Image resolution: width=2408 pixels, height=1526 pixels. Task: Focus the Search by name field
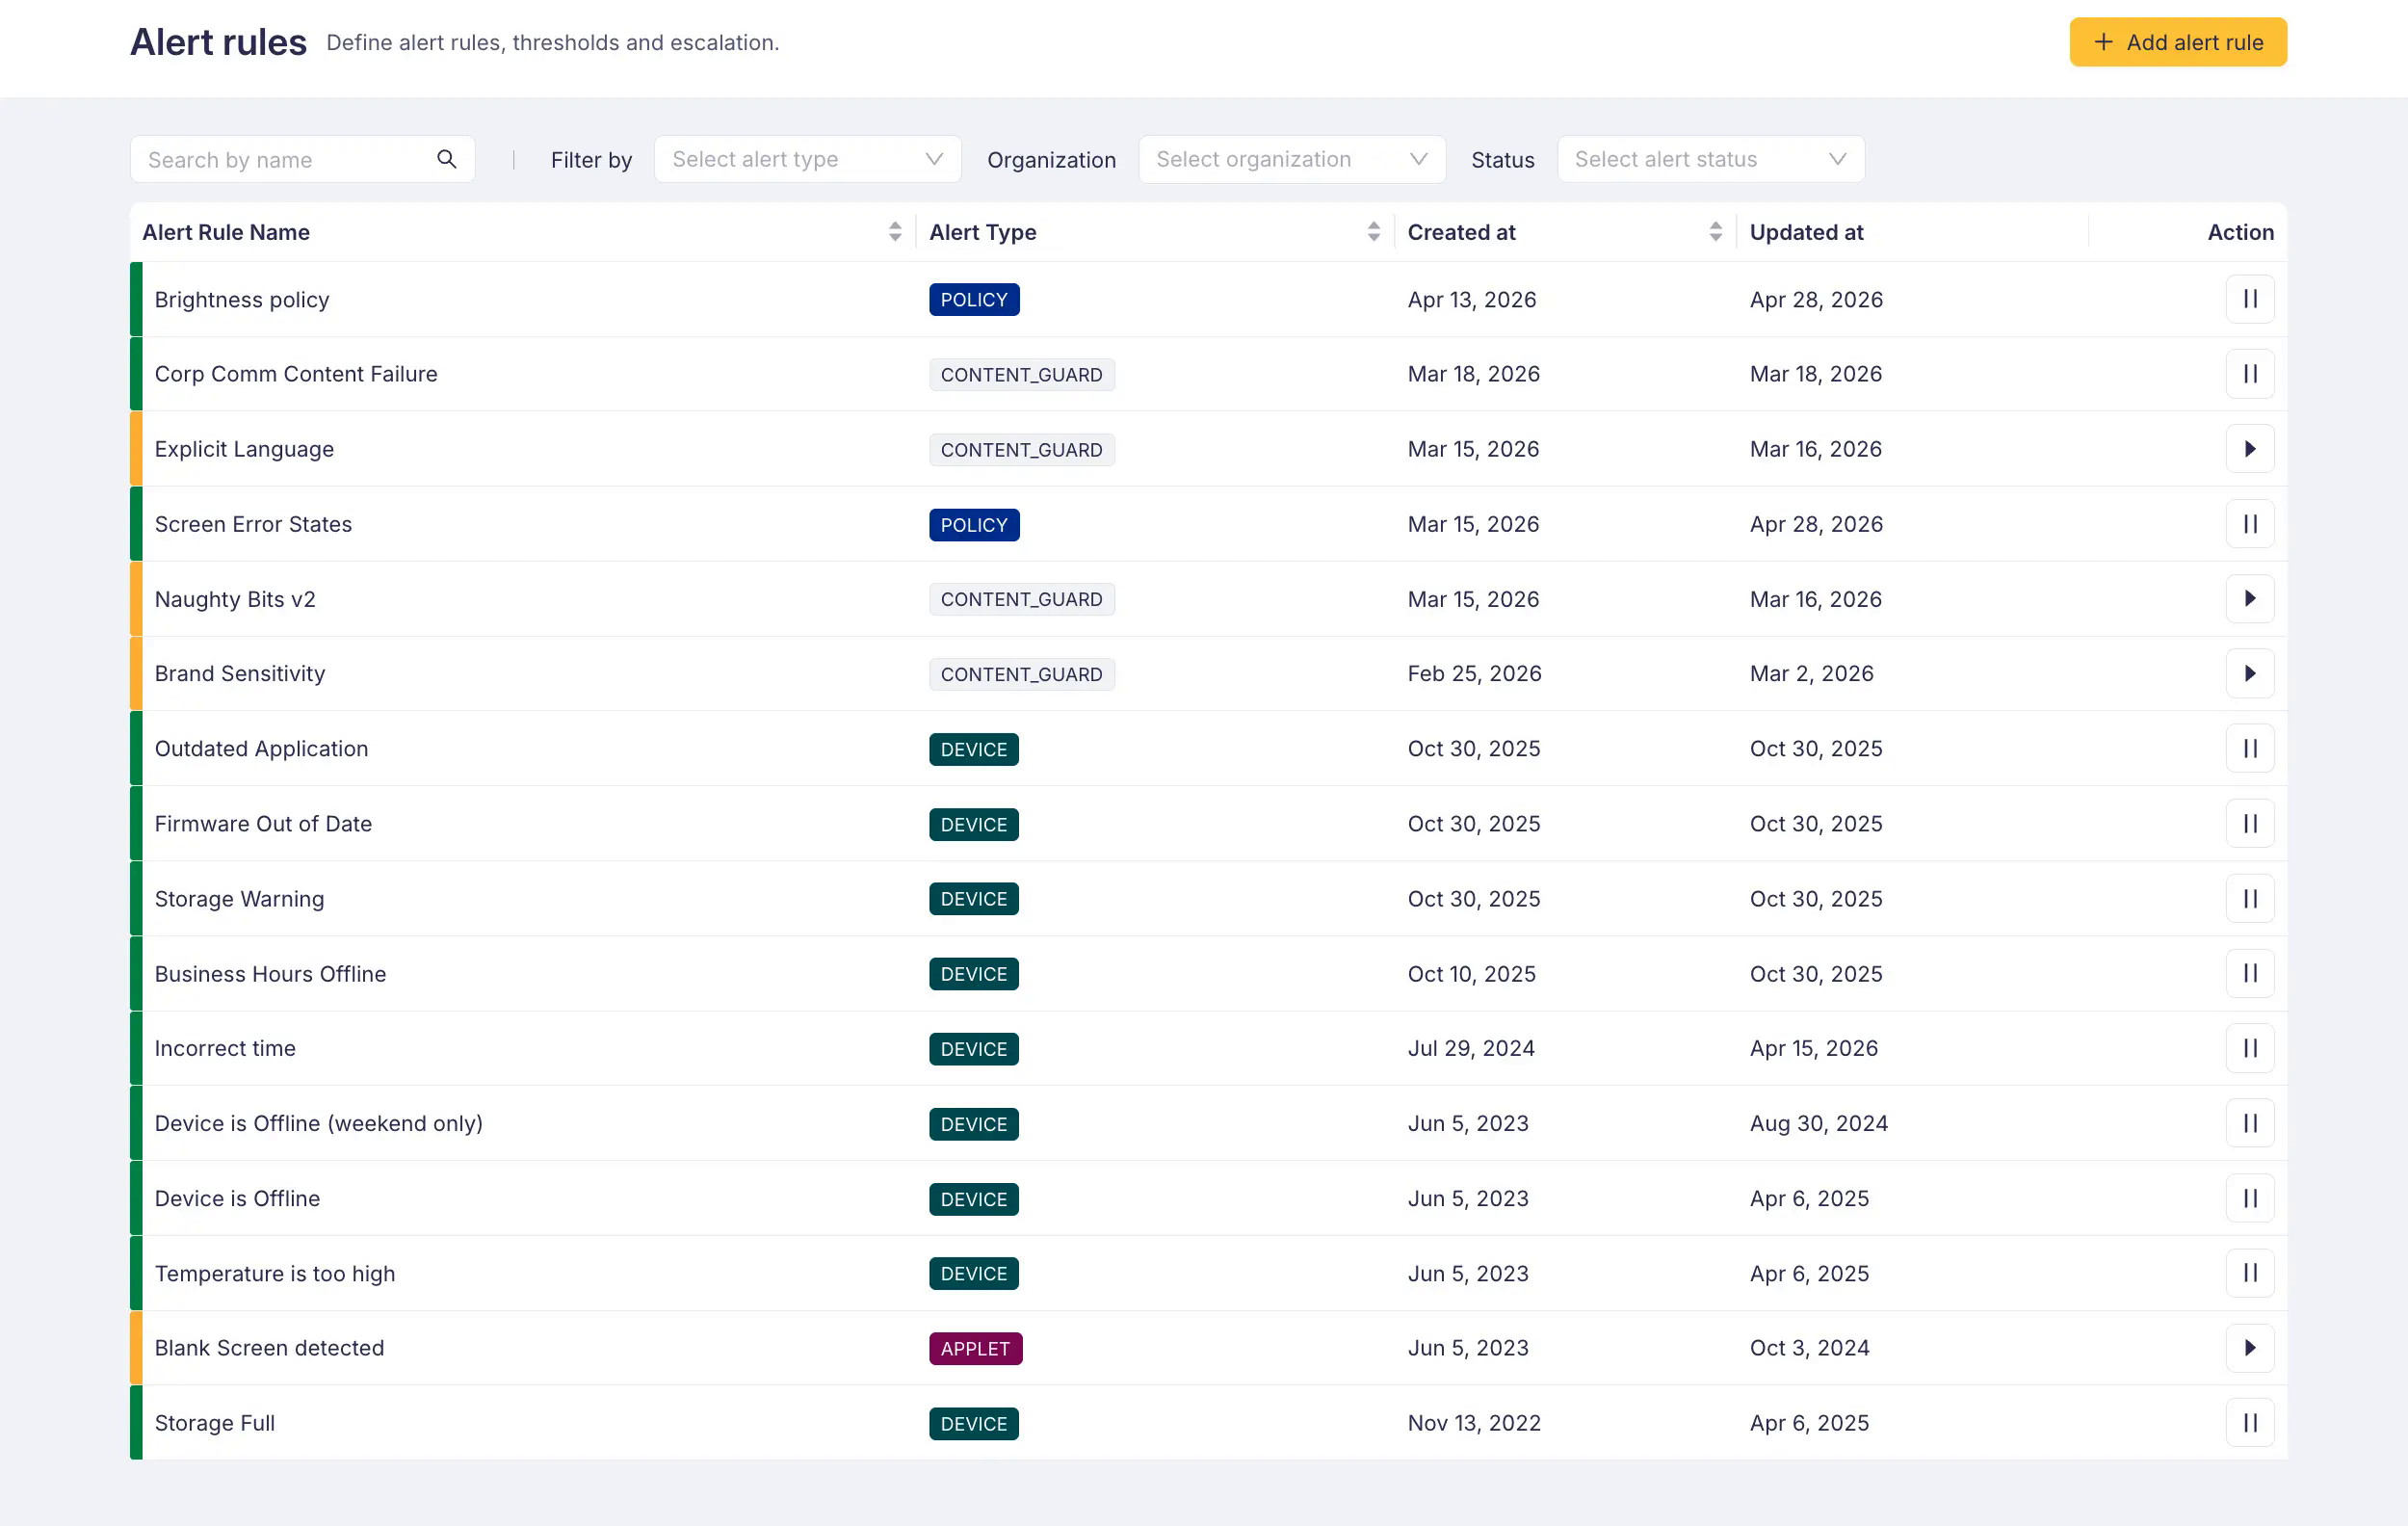pos(302,159)
